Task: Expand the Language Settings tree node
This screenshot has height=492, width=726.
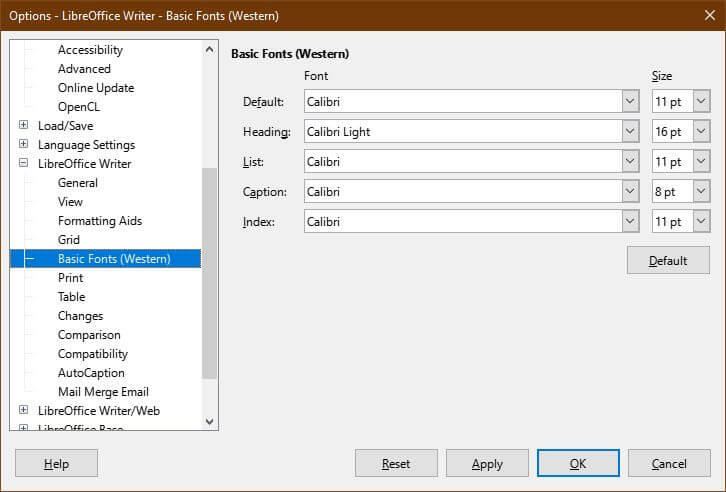Action: coord(23,145)
